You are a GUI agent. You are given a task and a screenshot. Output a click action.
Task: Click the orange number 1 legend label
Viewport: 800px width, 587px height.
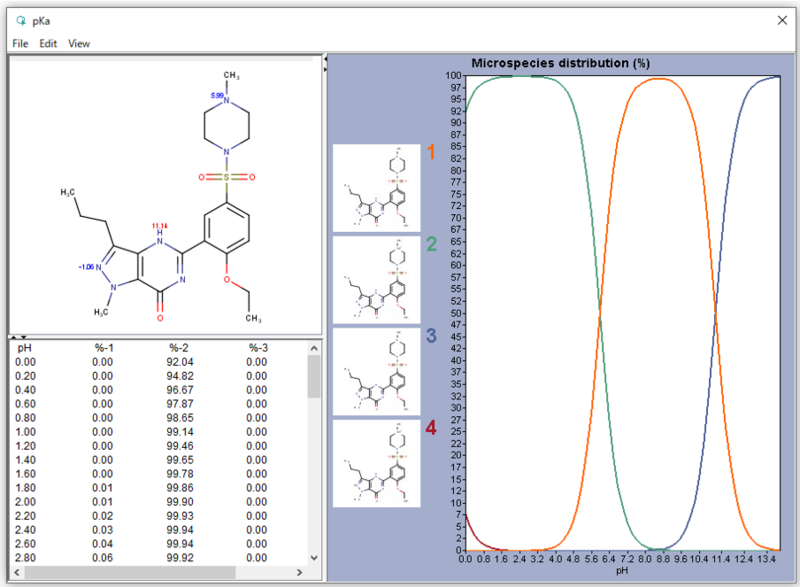coord(431,152)
